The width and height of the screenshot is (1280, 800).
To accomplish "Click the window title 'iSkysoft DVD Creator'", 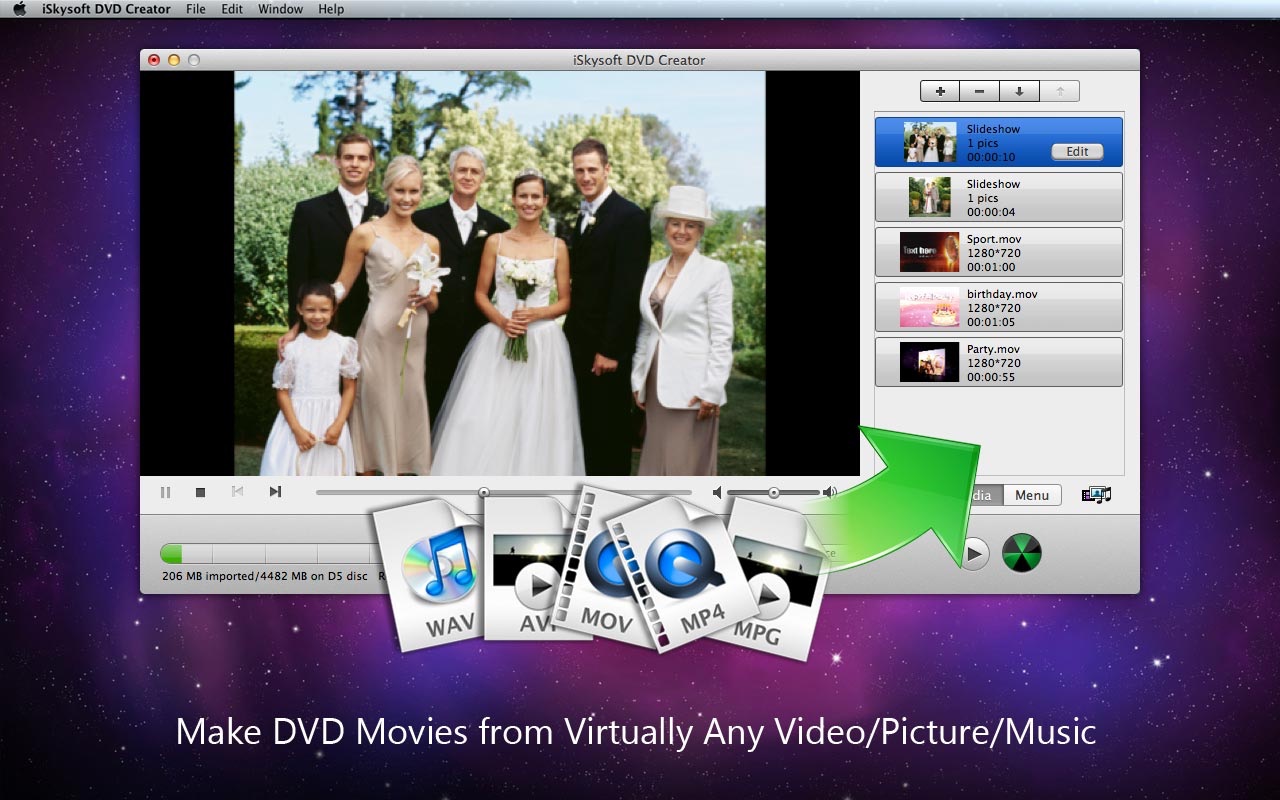I will click(639, 60).
